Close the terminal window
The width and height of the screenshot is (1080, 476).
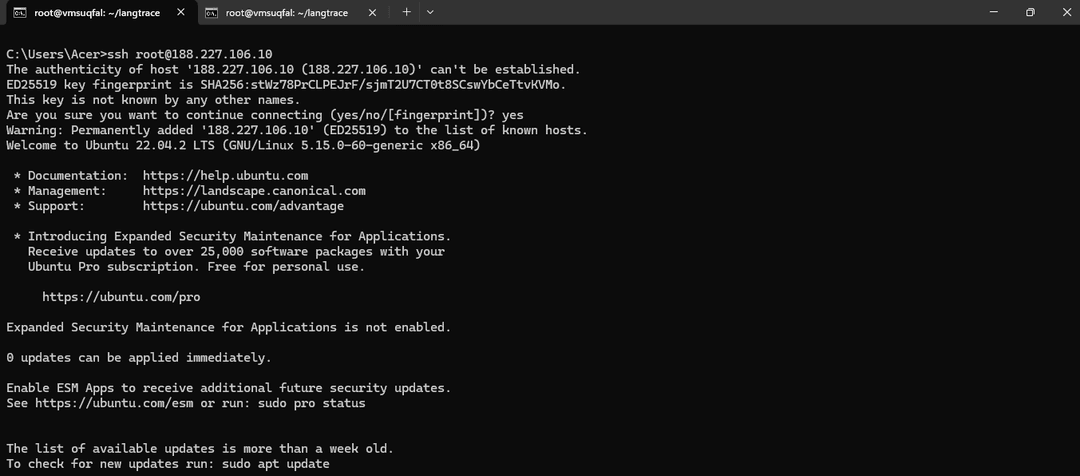[1064, 12]
